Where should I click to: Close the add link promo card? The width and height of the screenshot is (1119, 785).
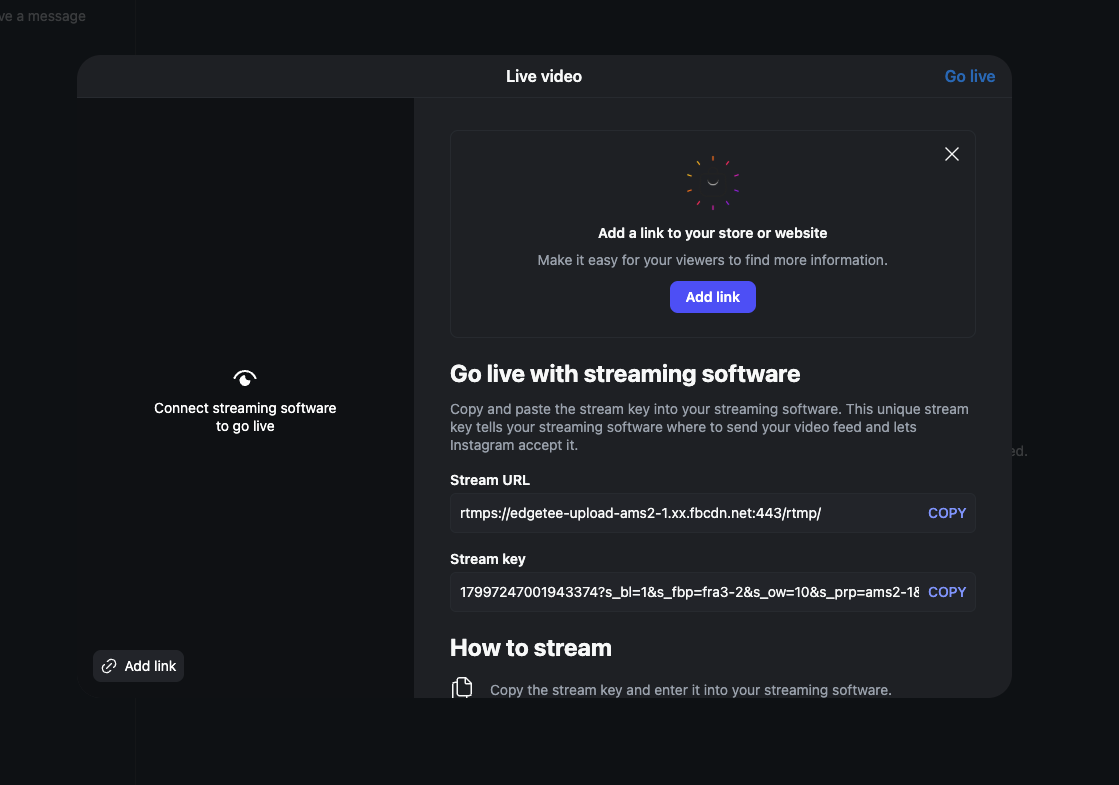(x=951, y=154)
